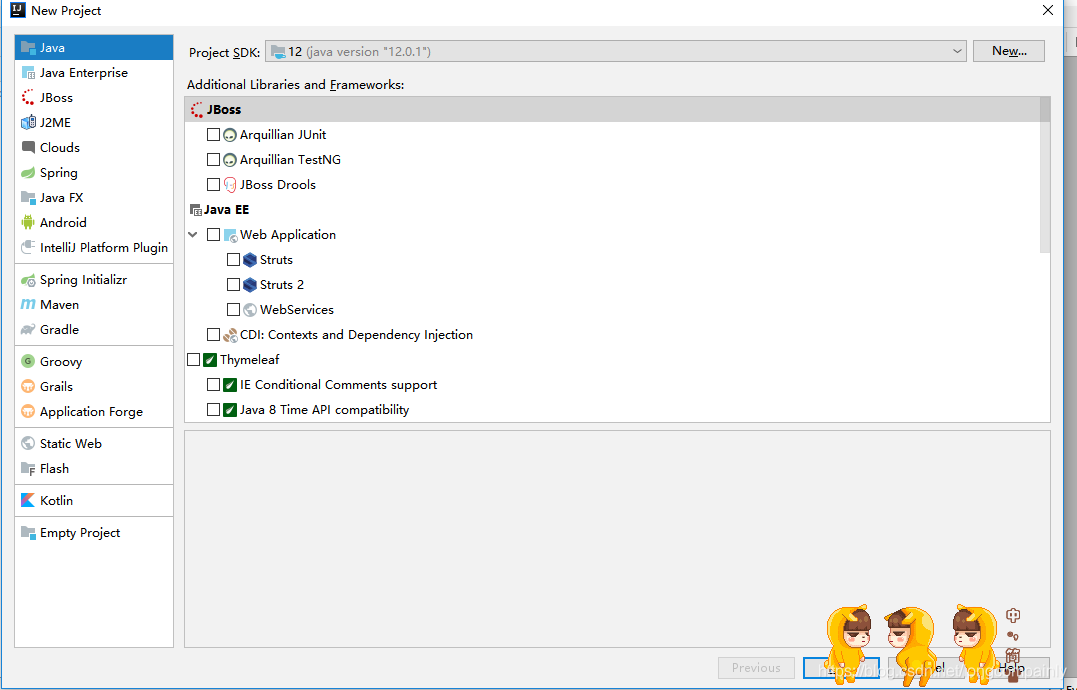The width and height of the screenshot is (1077, 690).
Task: Click the 'Thymeleaf' label text
Action: [x=249, y=360]
